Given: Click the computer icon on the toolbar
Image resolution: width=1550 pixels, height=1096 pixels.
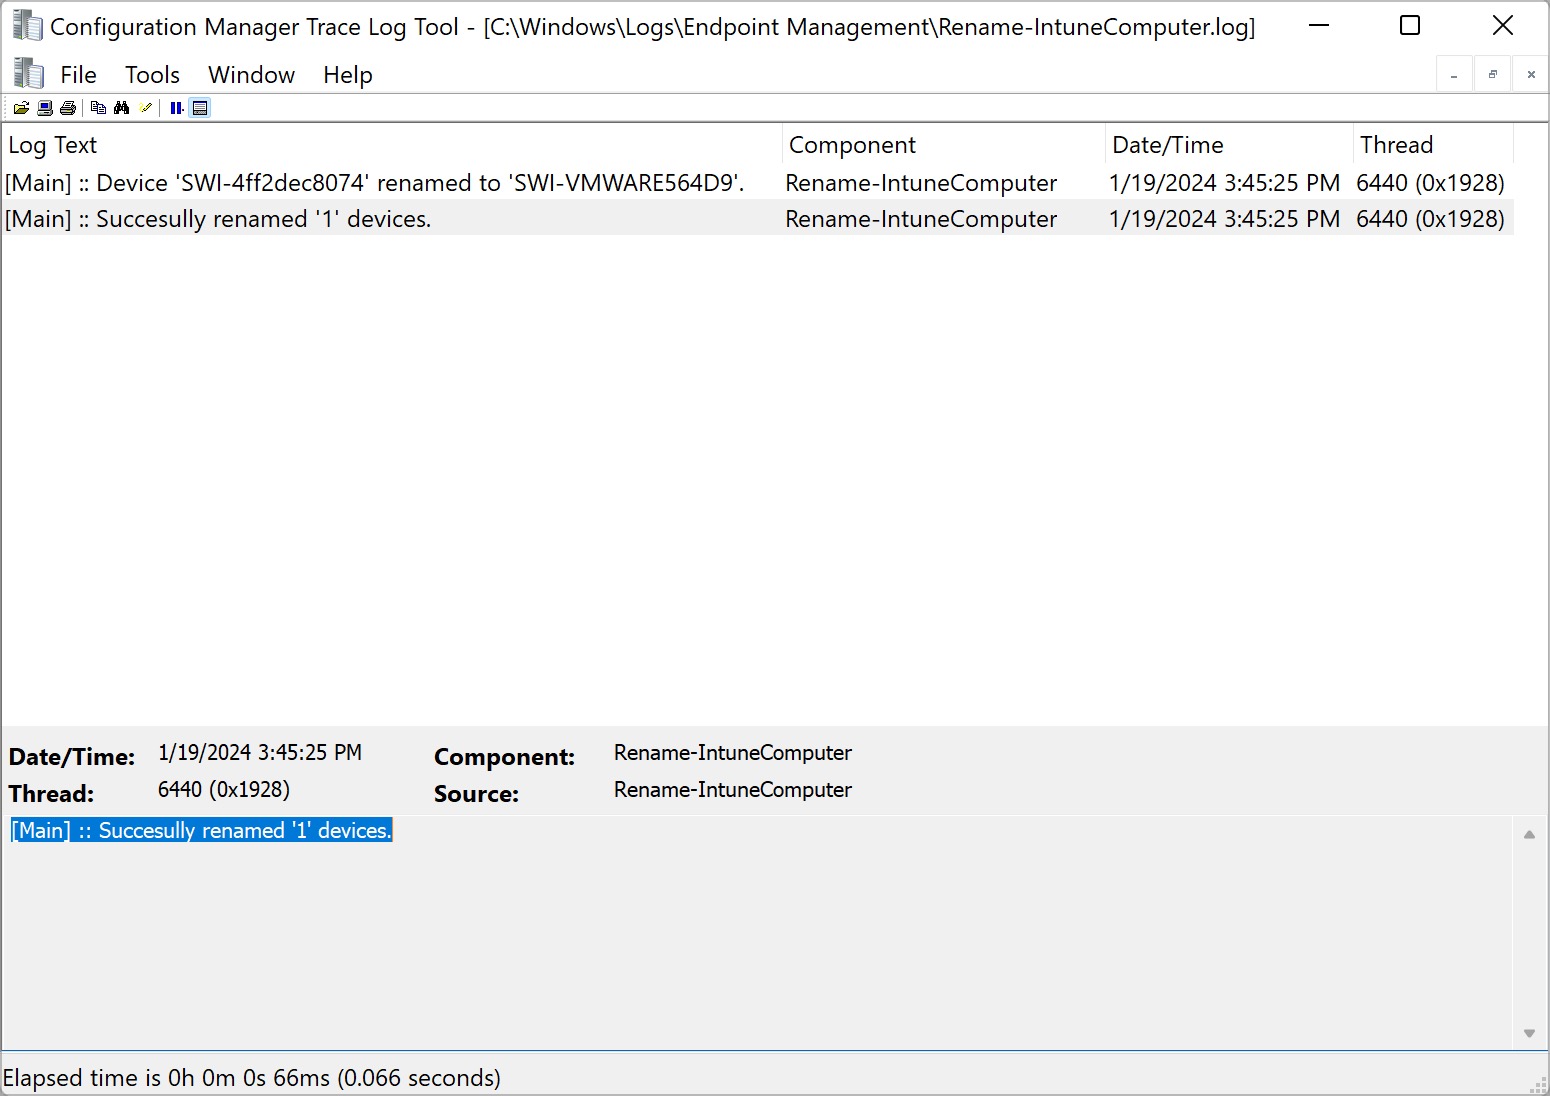Looking at the screenshot, I should pyautogui.click(x=44, y=107).
